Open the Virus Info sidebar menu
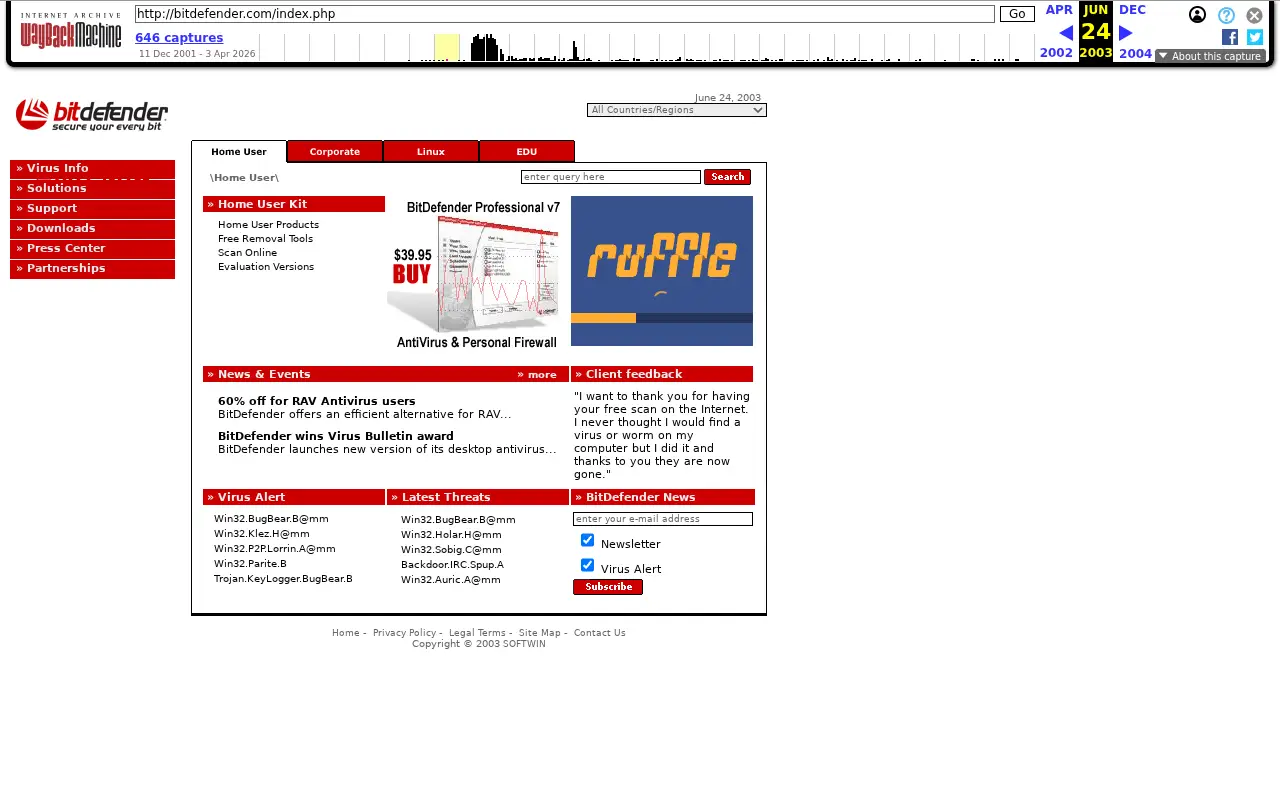 tap(92, 169)
